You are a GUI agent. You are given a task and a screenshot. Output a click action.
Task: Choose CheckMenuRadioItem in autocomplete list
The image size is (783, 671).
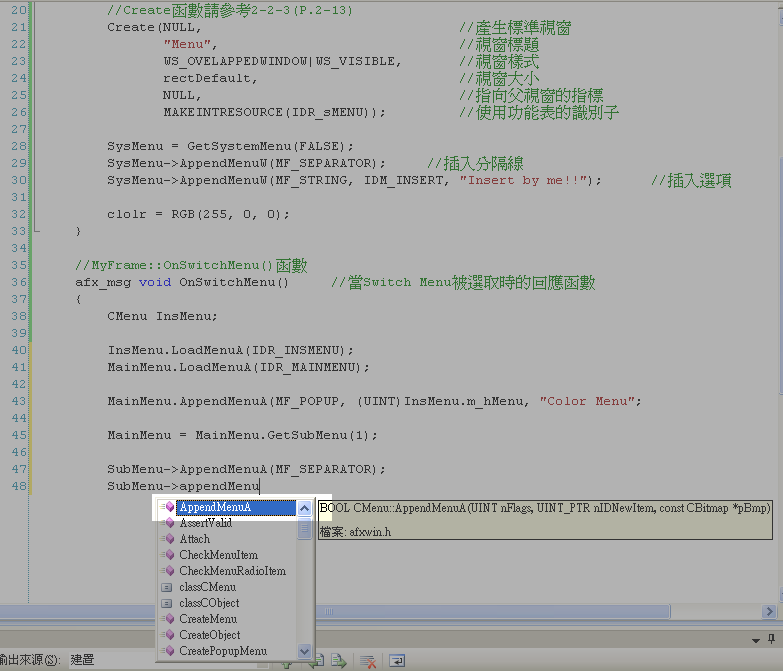pyautogui.click(x=233, y=571)
